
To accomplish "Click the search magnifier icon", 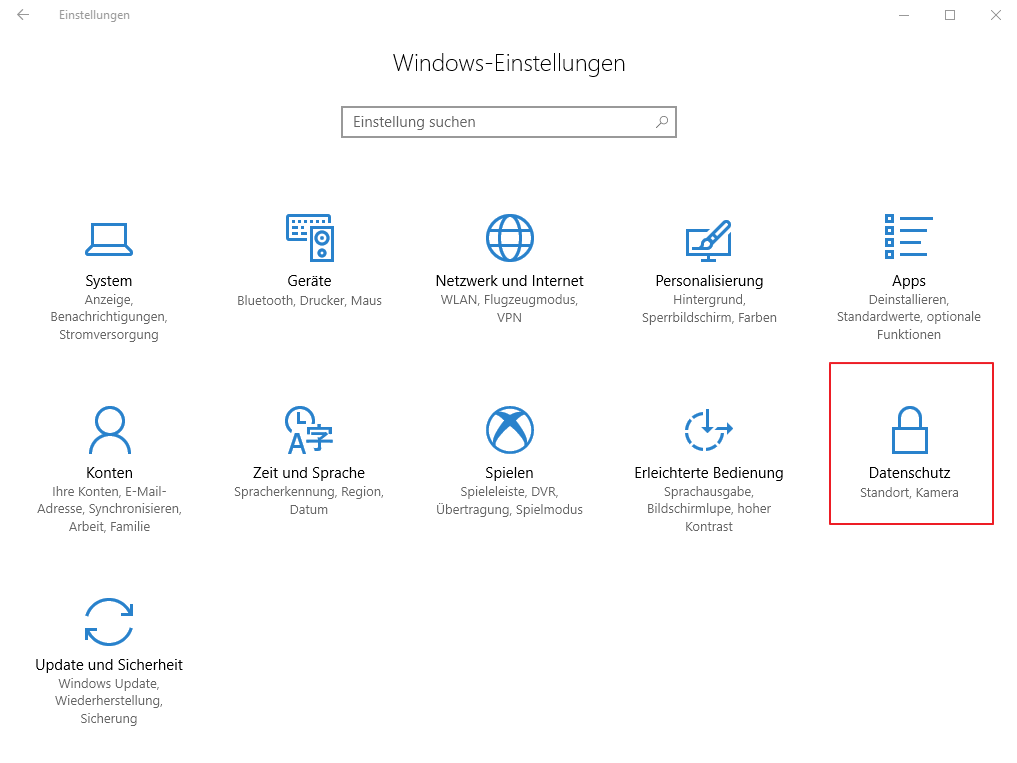I will pos(662,122).
